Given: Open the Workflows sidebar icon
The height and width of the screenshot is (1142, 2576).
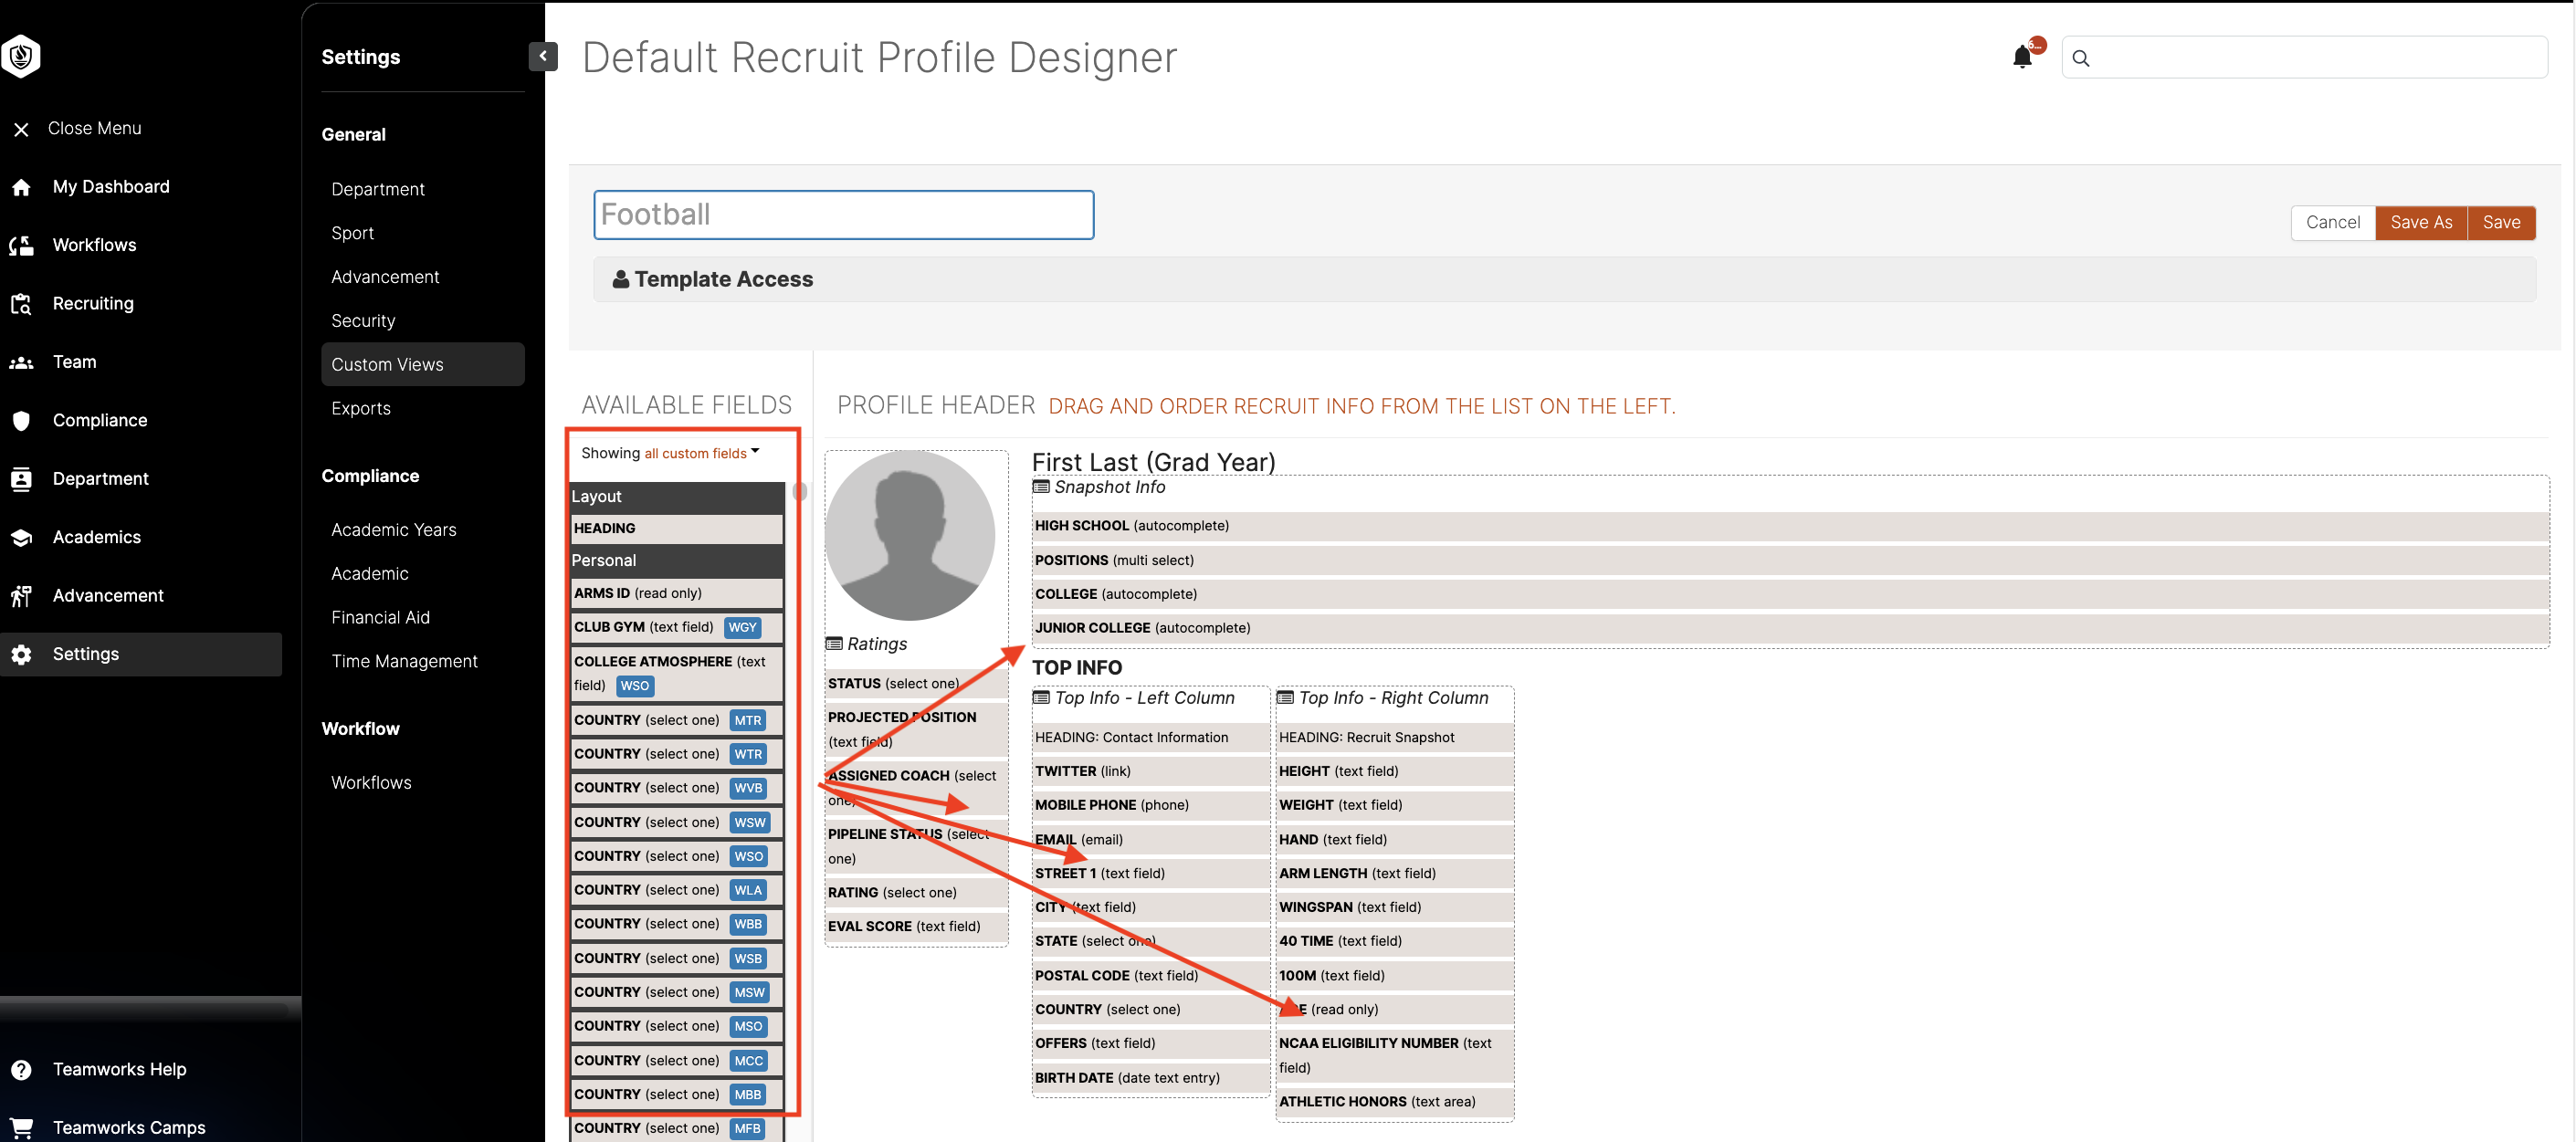Looking at the screenshot, I should pyautogui.click(x=21, y=245).
